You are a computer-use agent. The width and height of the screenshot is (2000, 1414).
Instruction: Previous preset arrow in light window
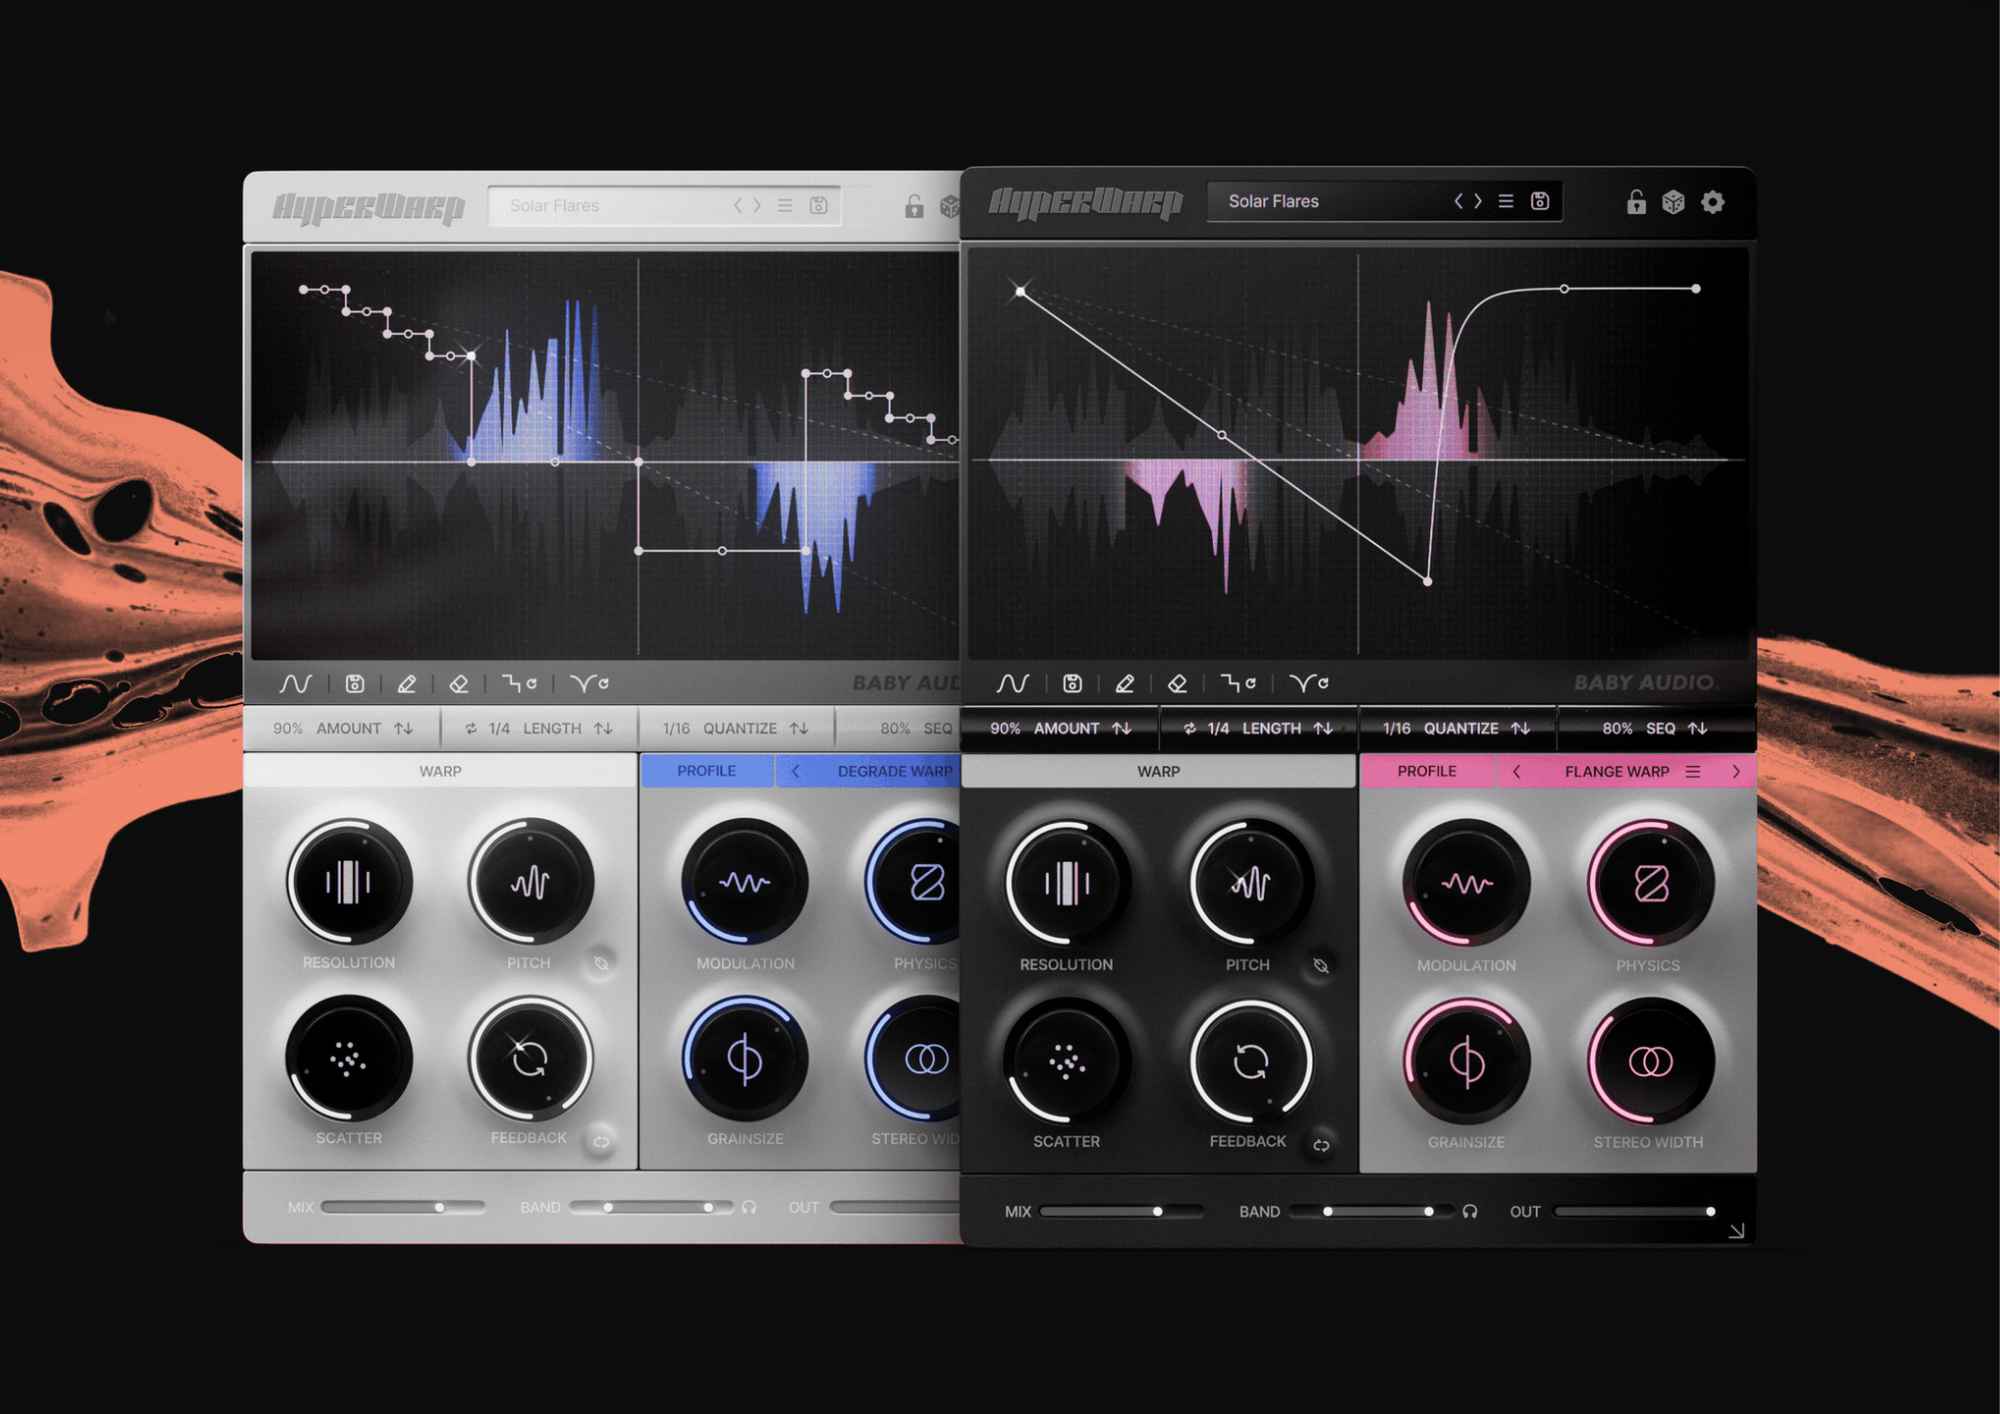pos(738,205)
